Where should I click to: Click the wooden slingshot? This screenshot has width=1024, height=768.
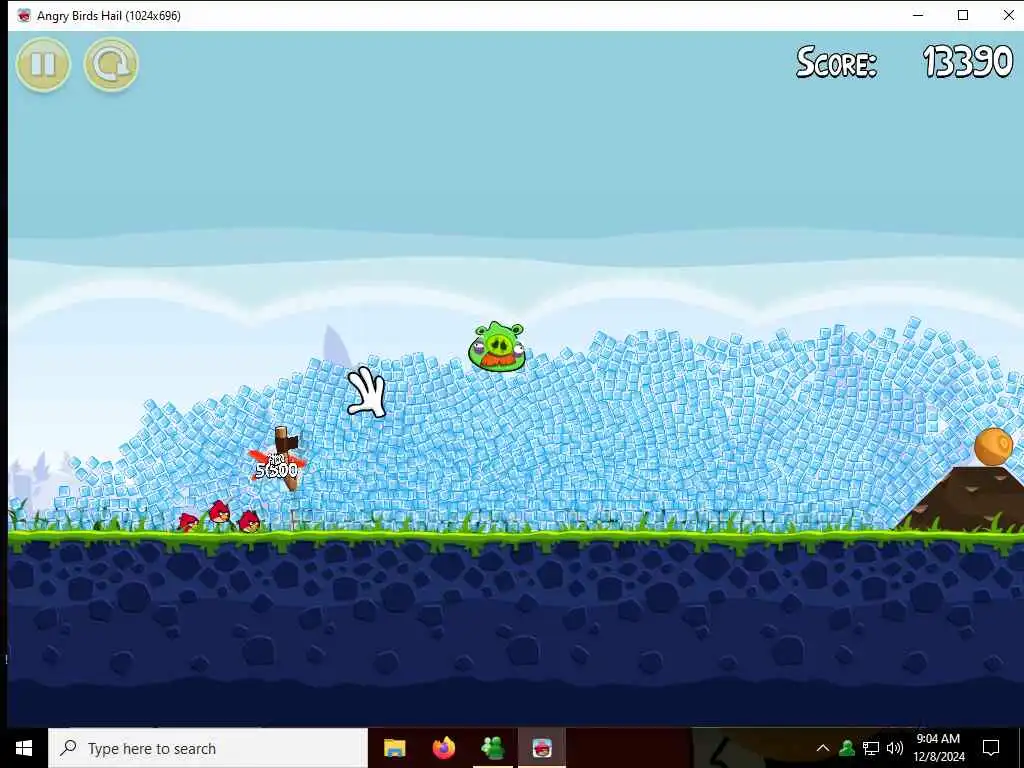[x=285, y=456]
